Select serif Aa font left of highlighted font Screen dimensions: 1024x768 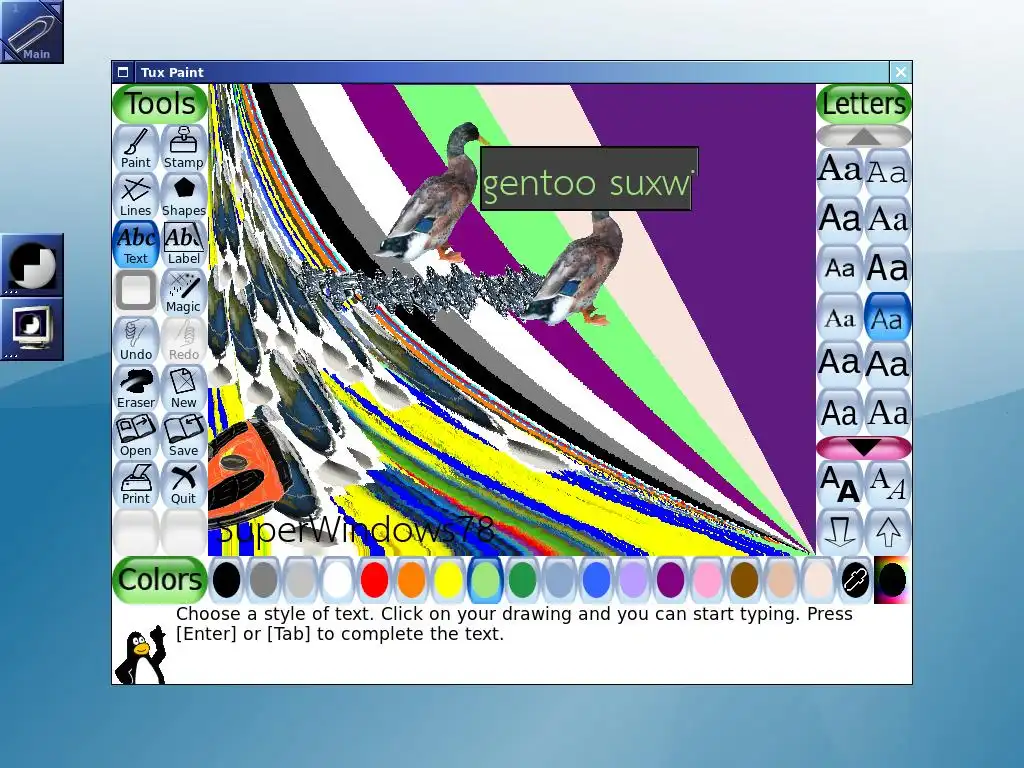coord(840,317)
